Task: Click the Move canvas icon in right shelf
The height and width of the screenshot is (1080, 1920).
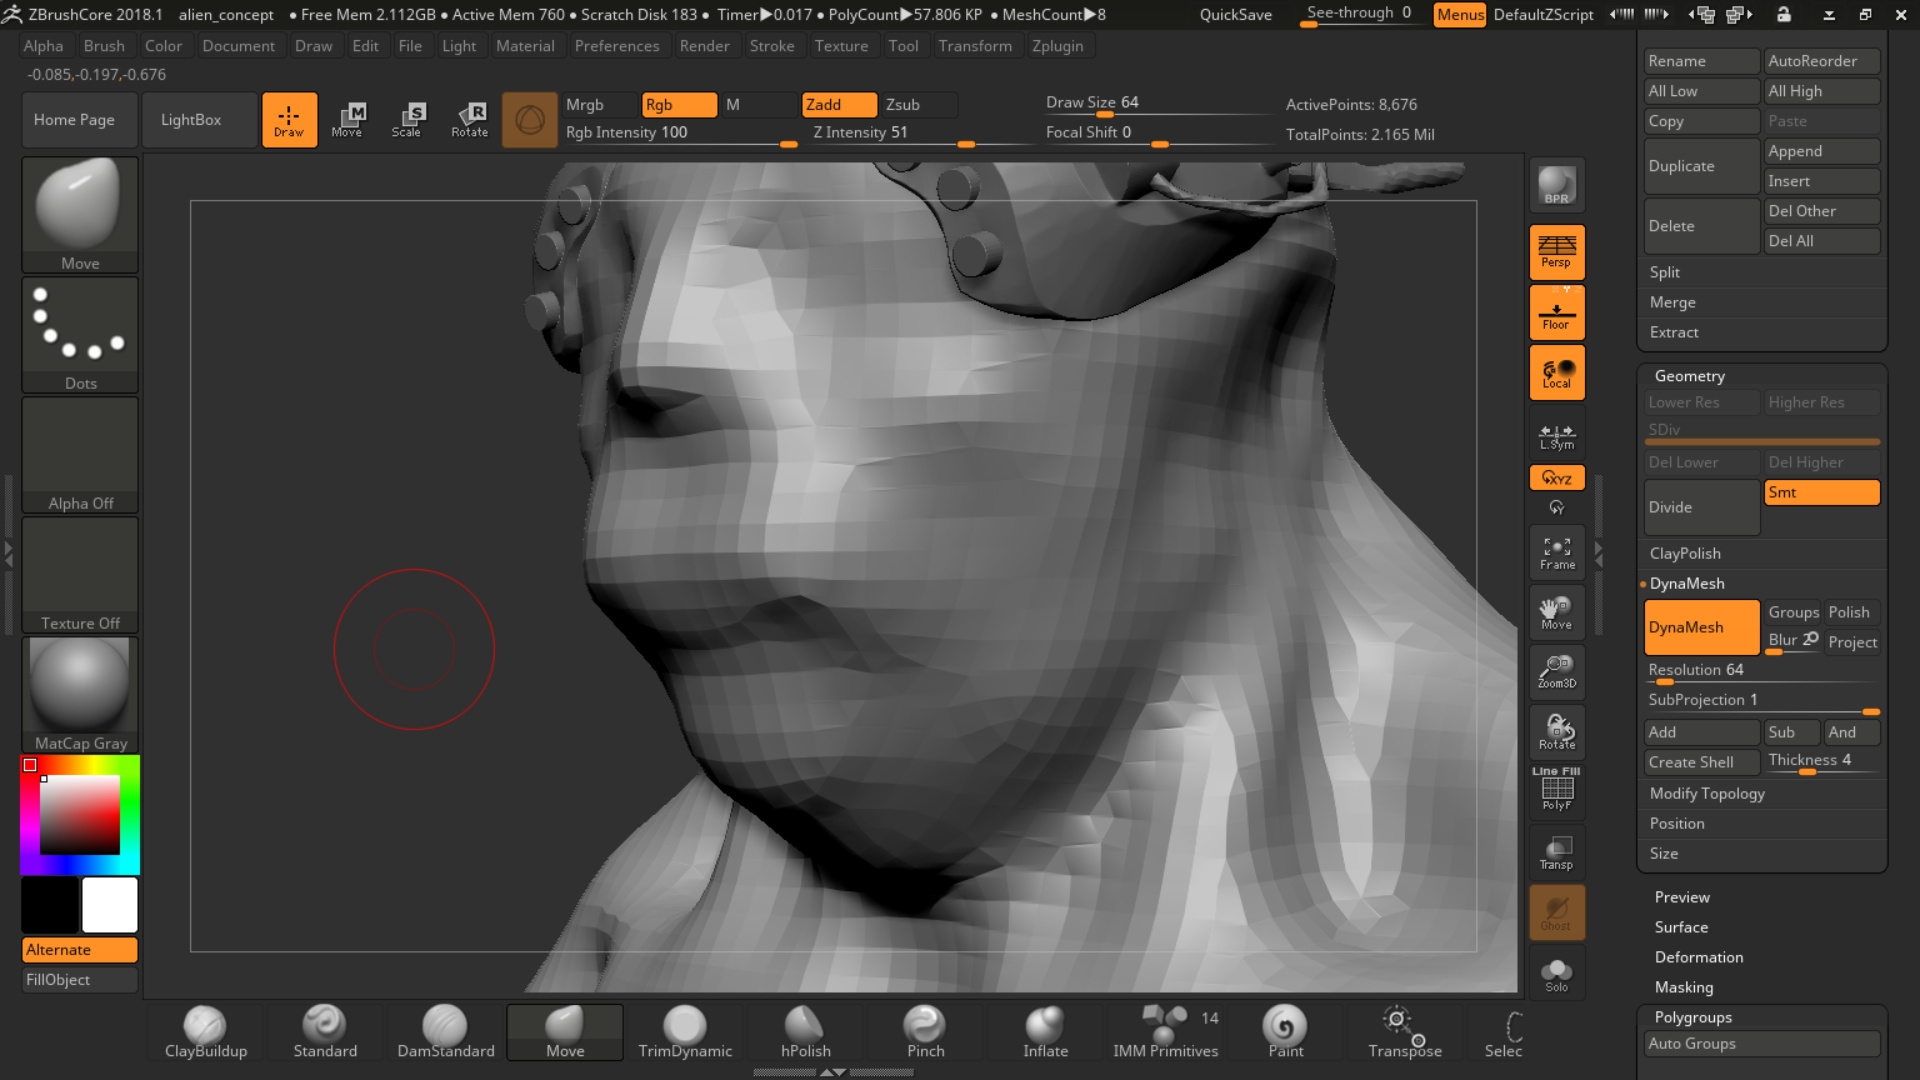Action: click(1557, 612)
